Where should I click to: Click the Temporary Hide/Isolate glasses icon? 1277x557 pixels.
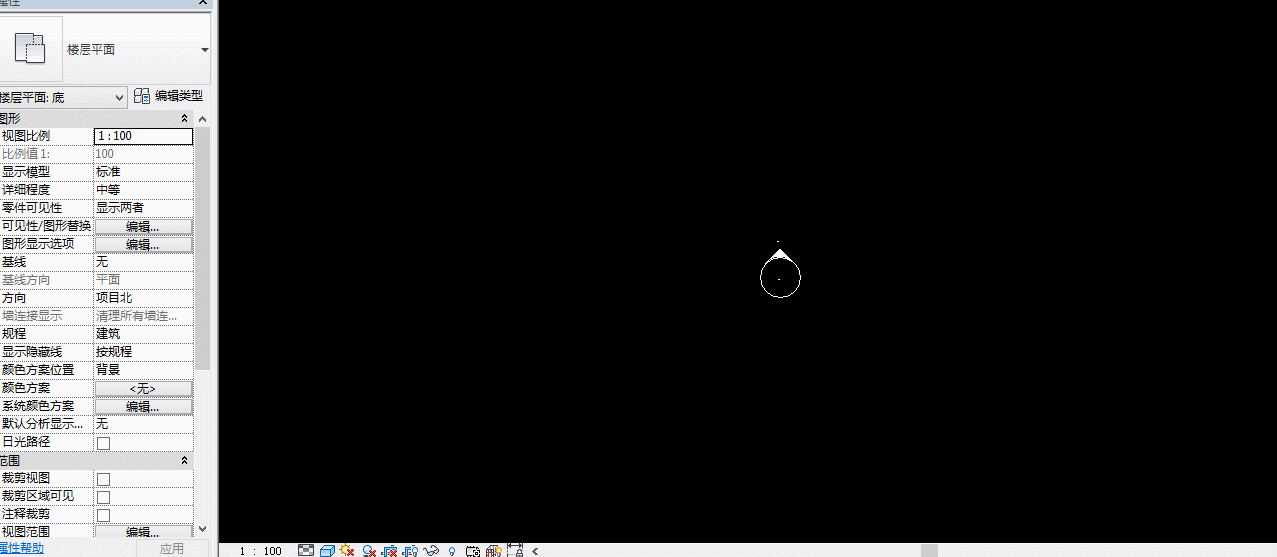(x=431, y=551)
